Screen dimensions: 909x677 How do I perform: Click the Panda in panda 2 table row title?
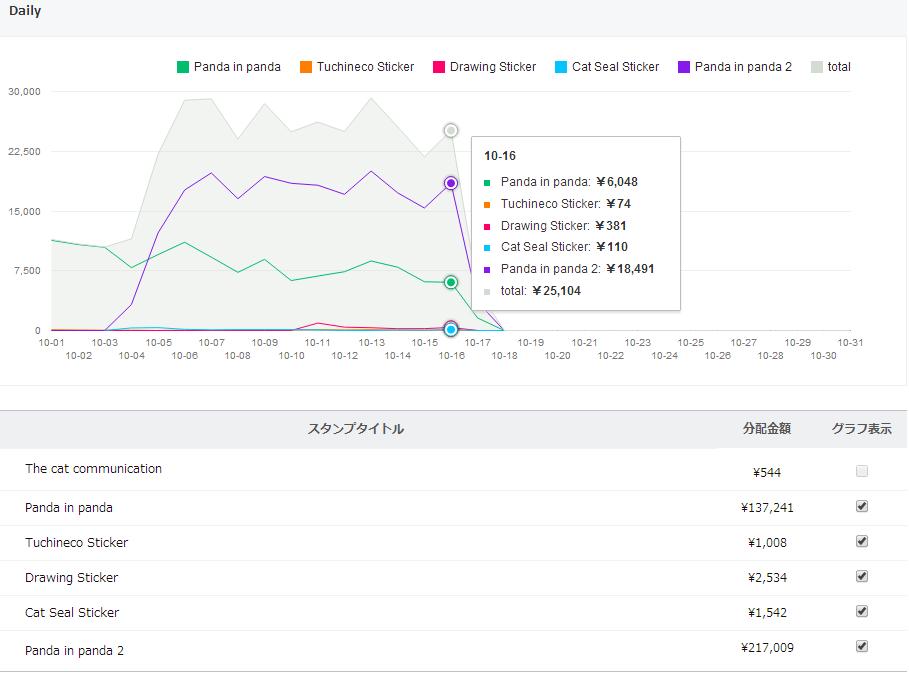point(75,651)
